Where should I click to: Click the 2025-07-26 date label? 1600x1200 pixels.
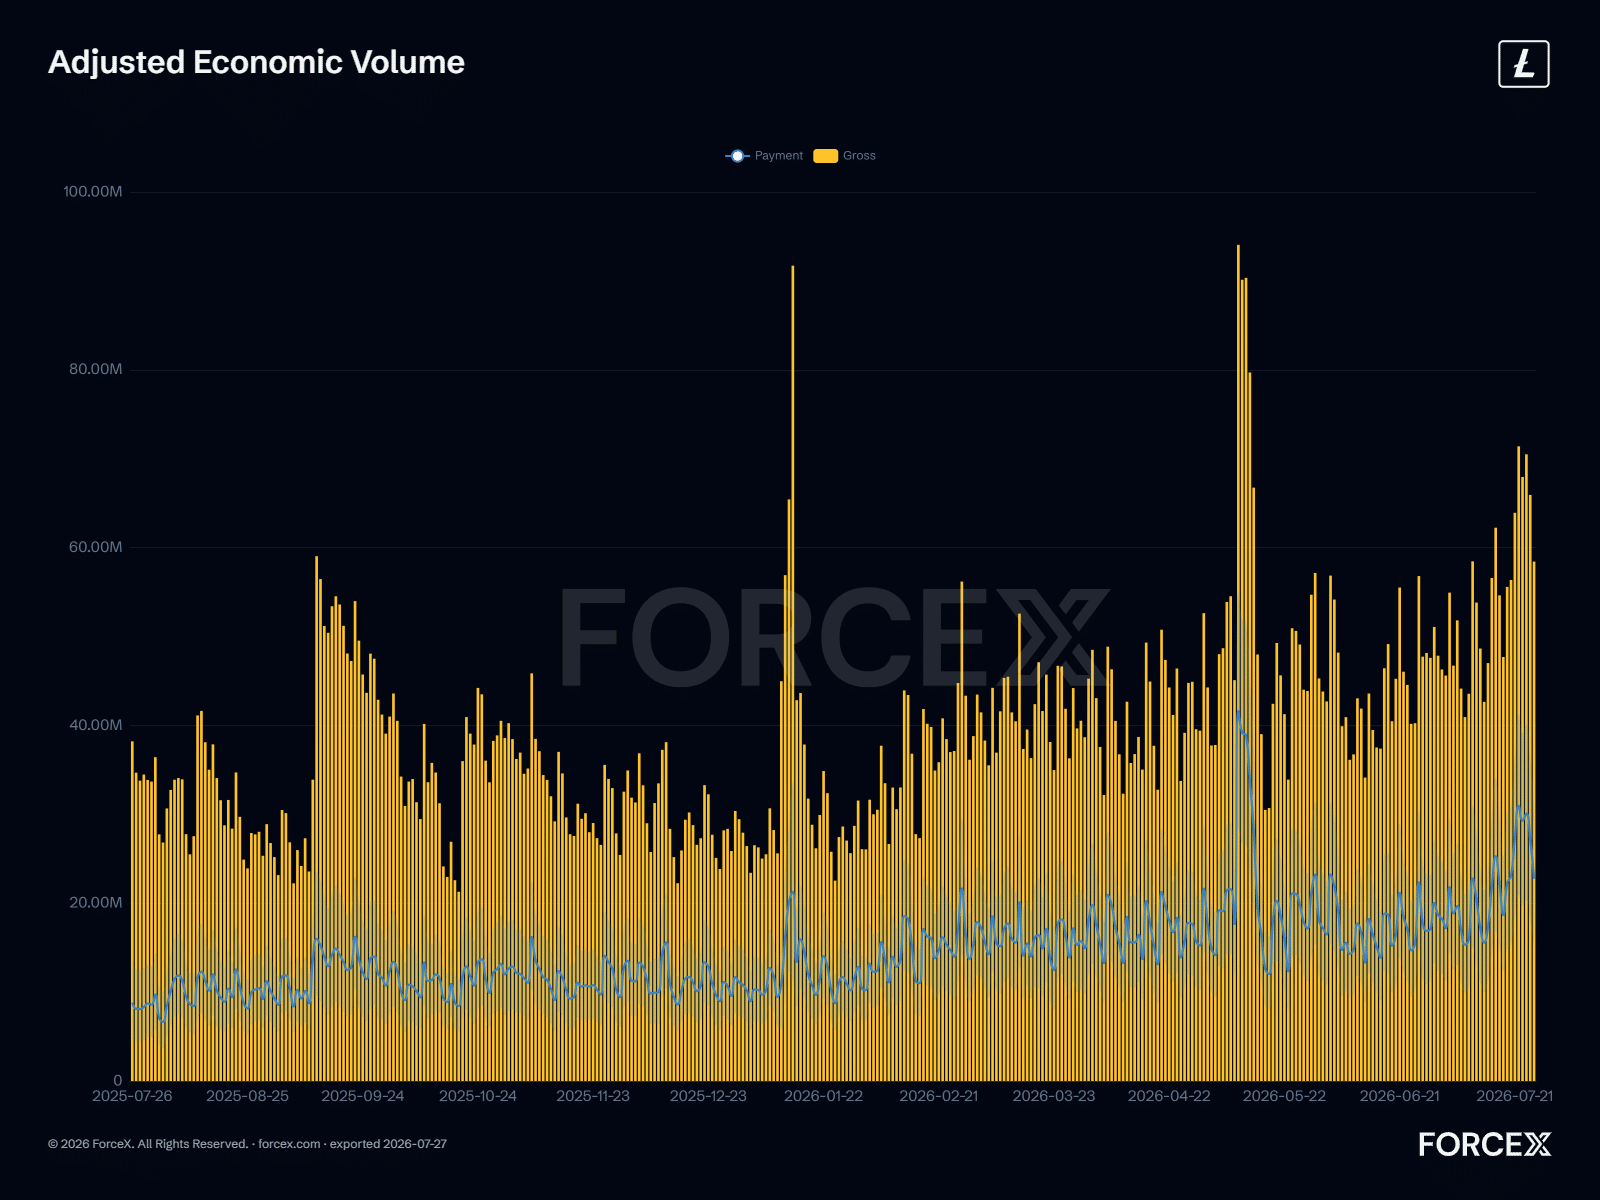click(132, 1096)
